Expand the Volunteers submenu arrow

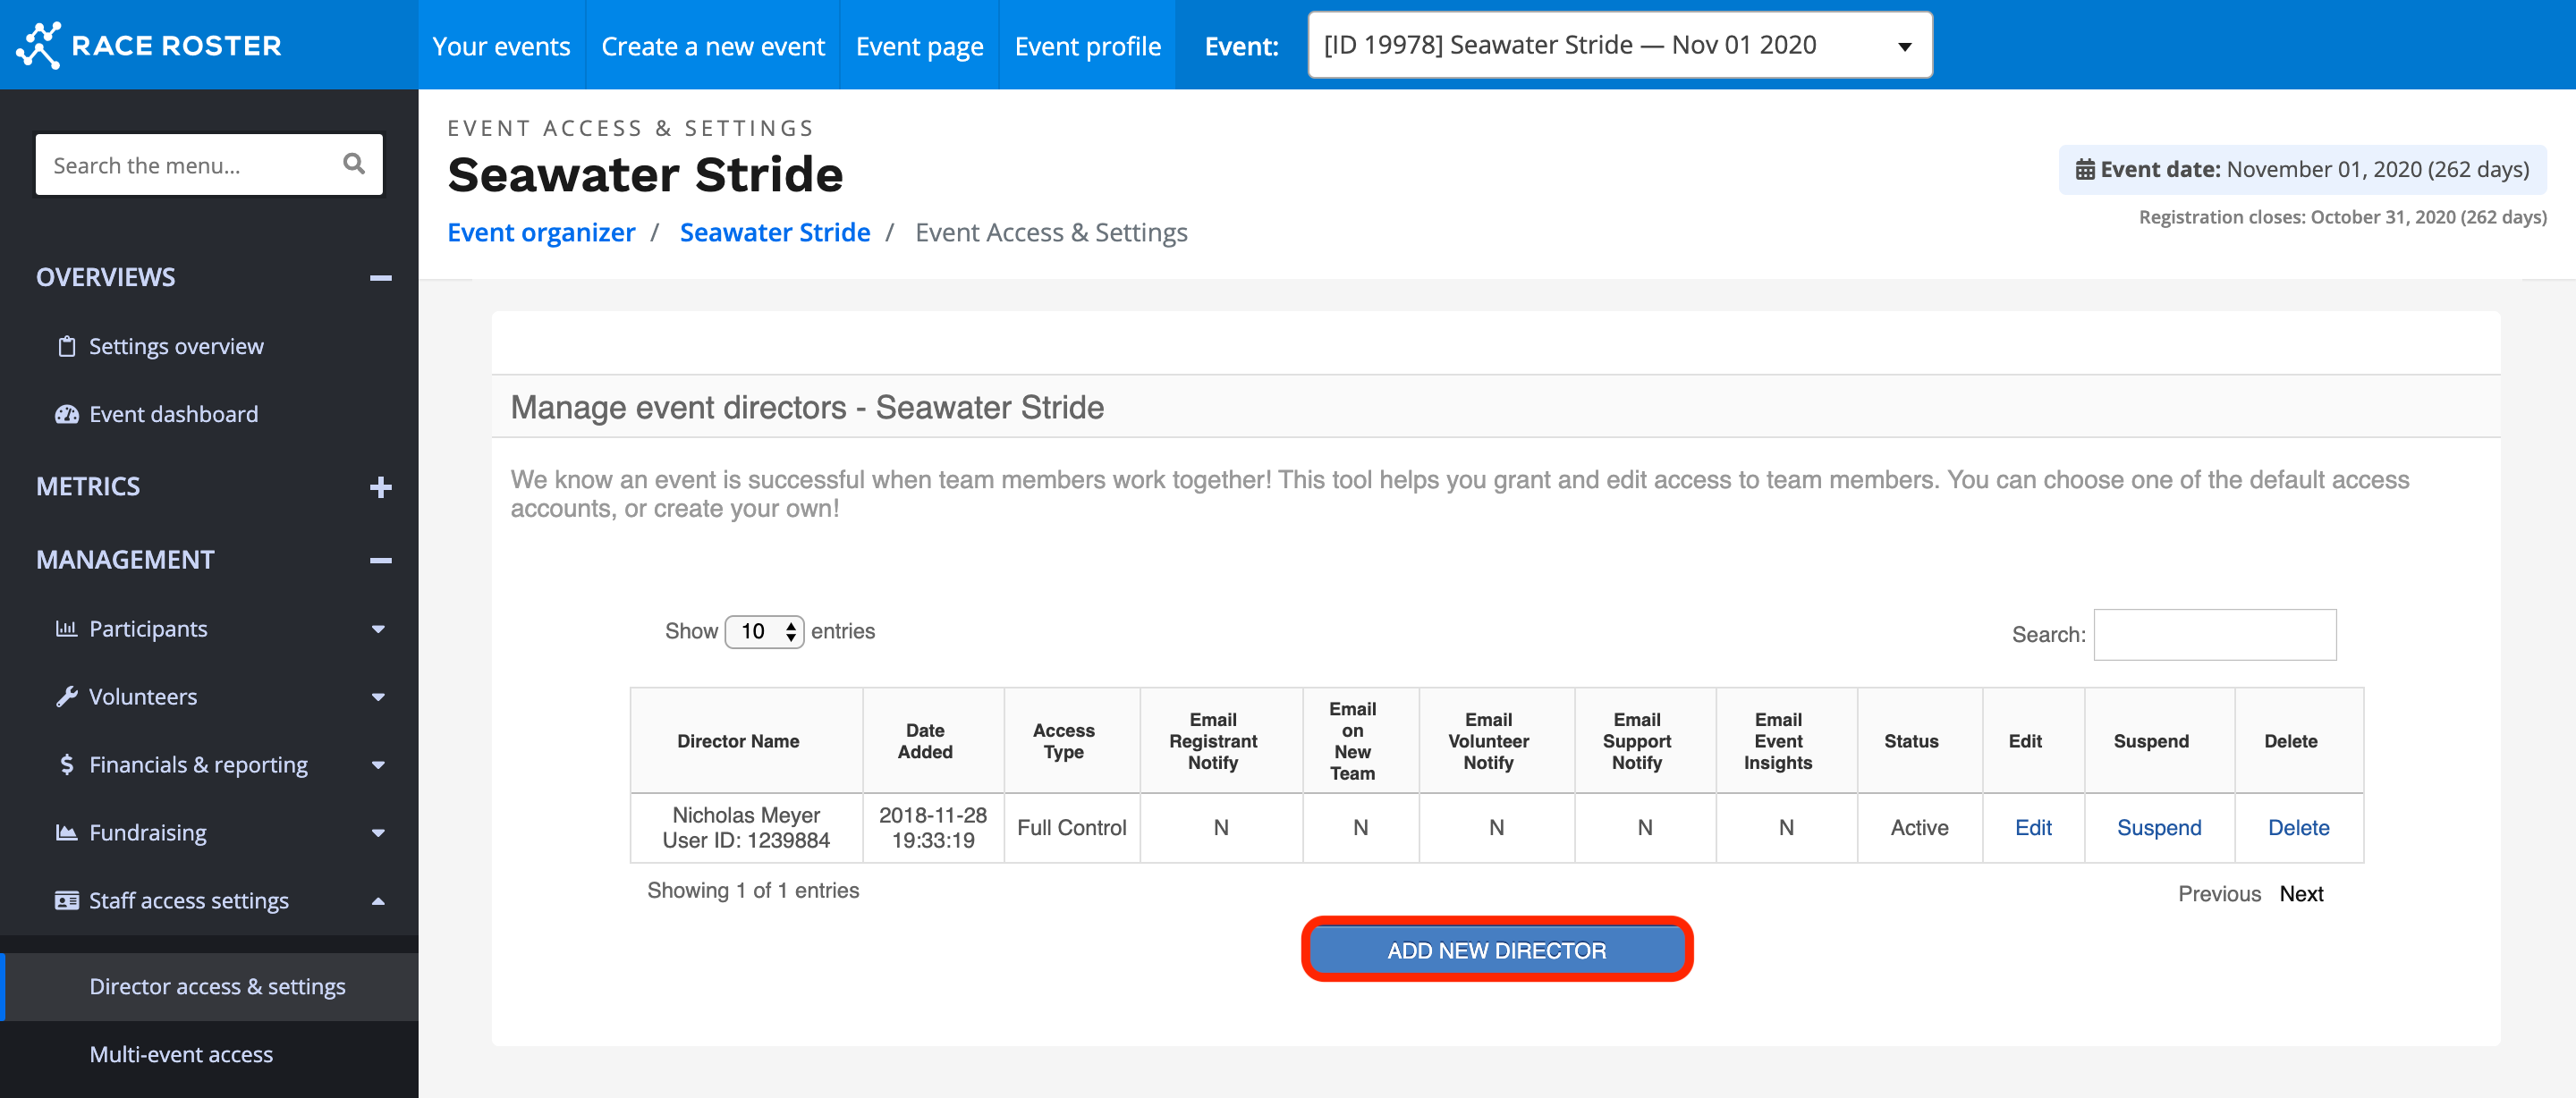378,697
